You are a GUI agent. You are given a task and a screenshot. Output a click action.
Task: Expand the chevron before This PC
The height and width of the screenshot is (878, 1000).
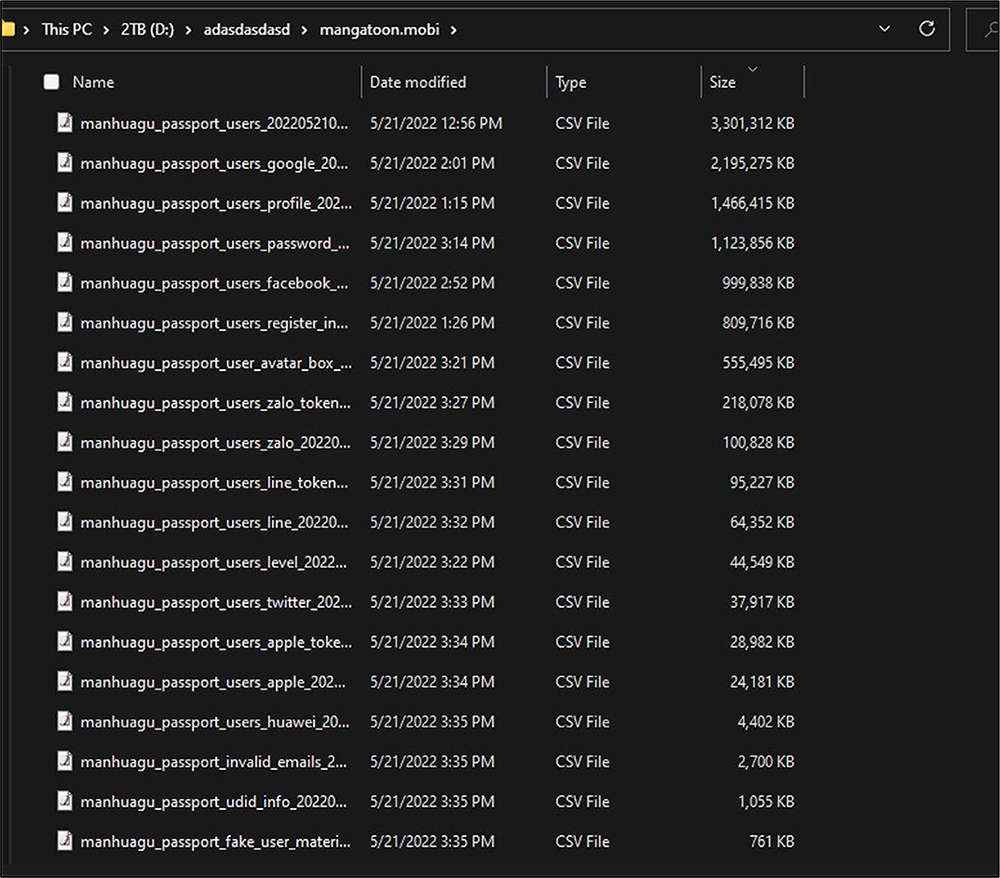26,30
